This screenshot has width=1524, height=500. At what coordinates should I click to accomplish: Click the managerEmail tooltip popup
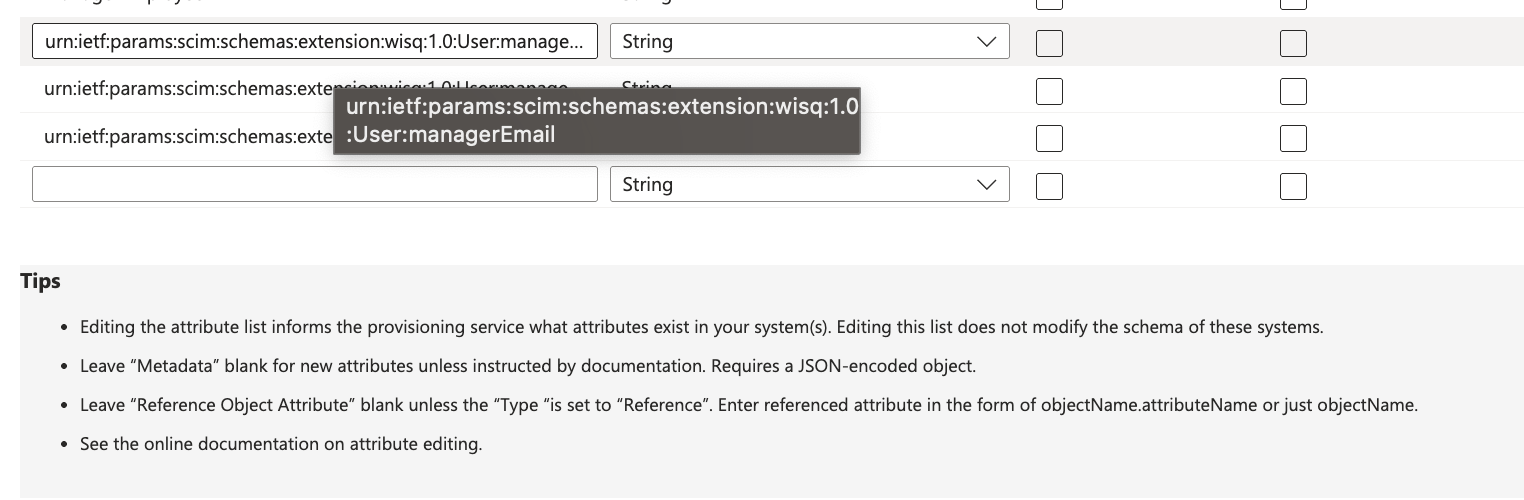596,120
